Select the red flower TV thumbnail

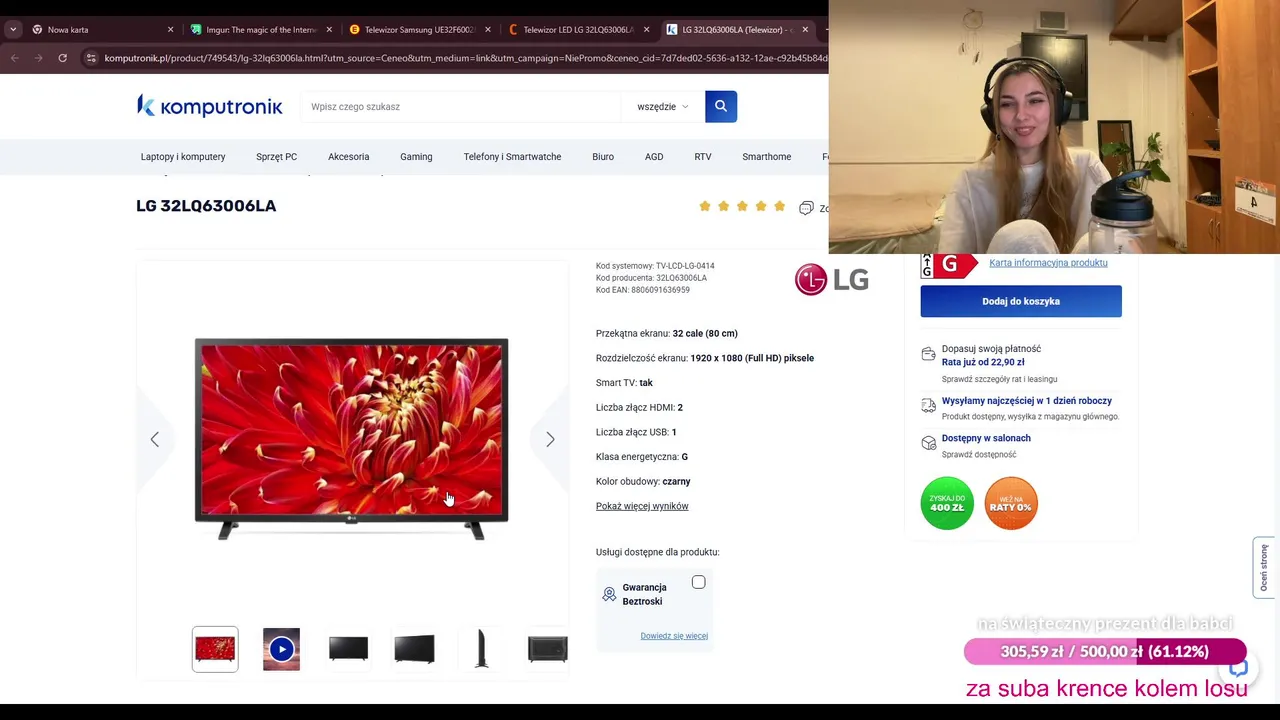(215, 649)
